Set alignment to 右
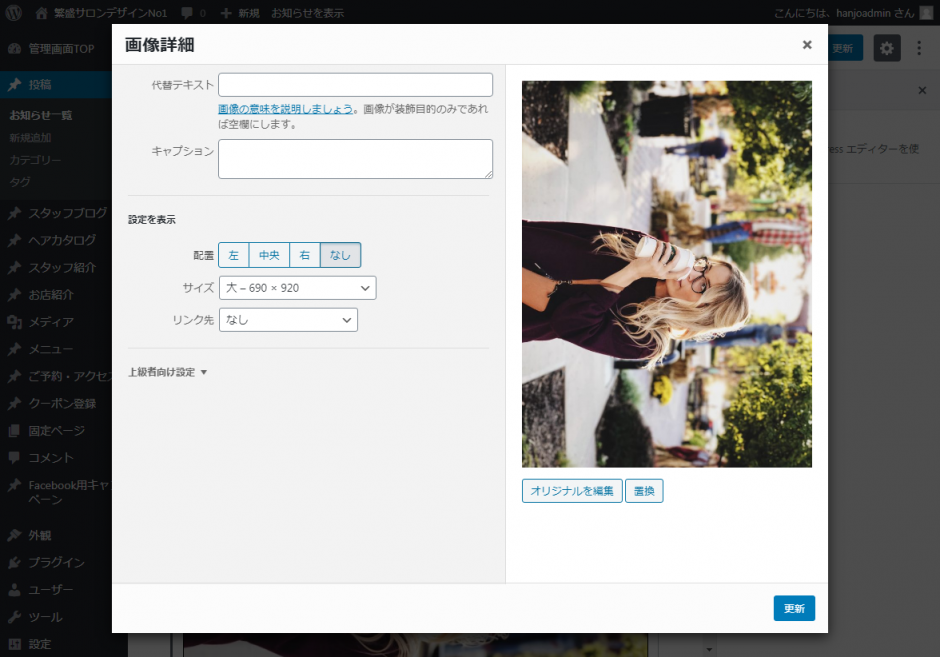This screenshot has width=940, height=657. (x=305, y=255)
